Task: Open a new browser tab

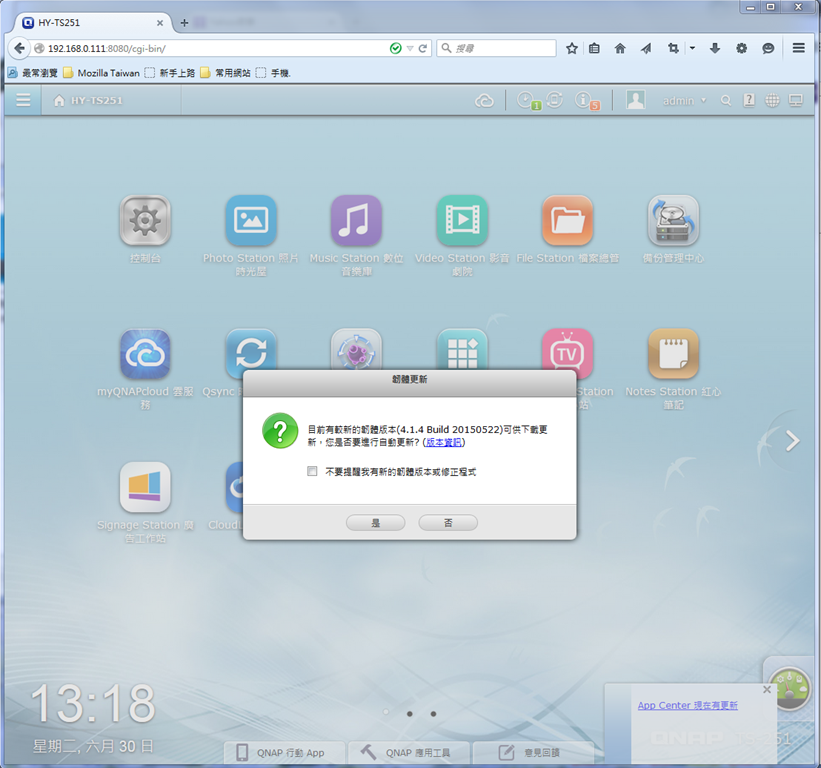Action: point(184,23)
